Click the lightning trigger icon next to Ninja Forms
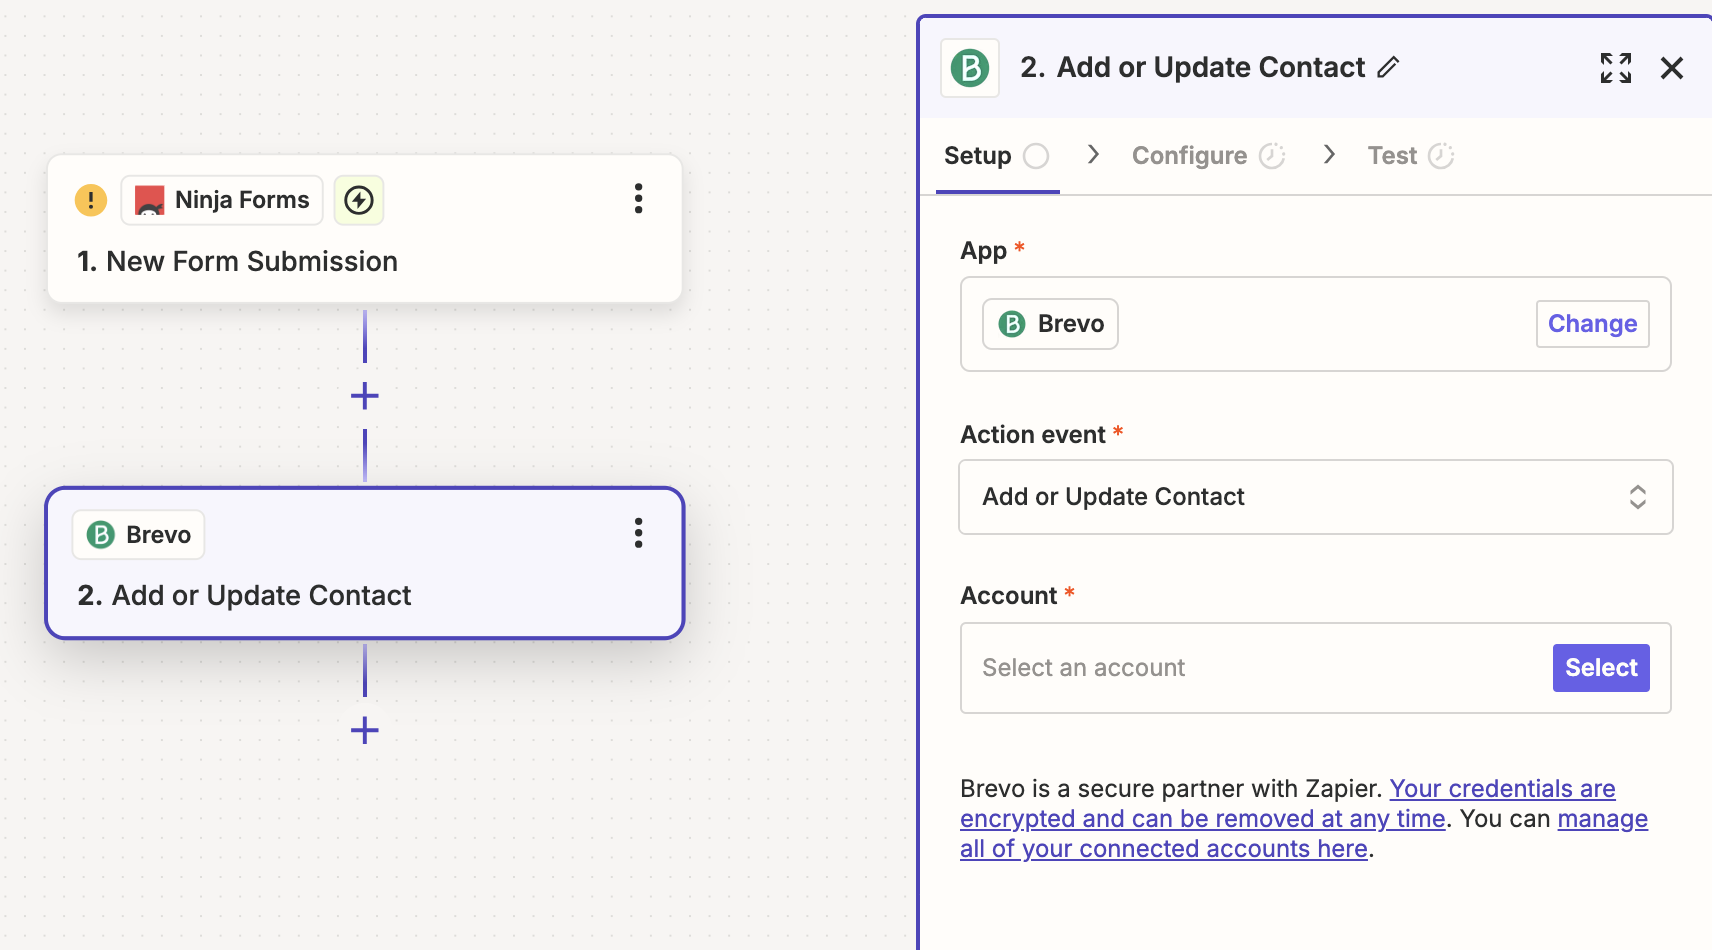 click(359, 200)
